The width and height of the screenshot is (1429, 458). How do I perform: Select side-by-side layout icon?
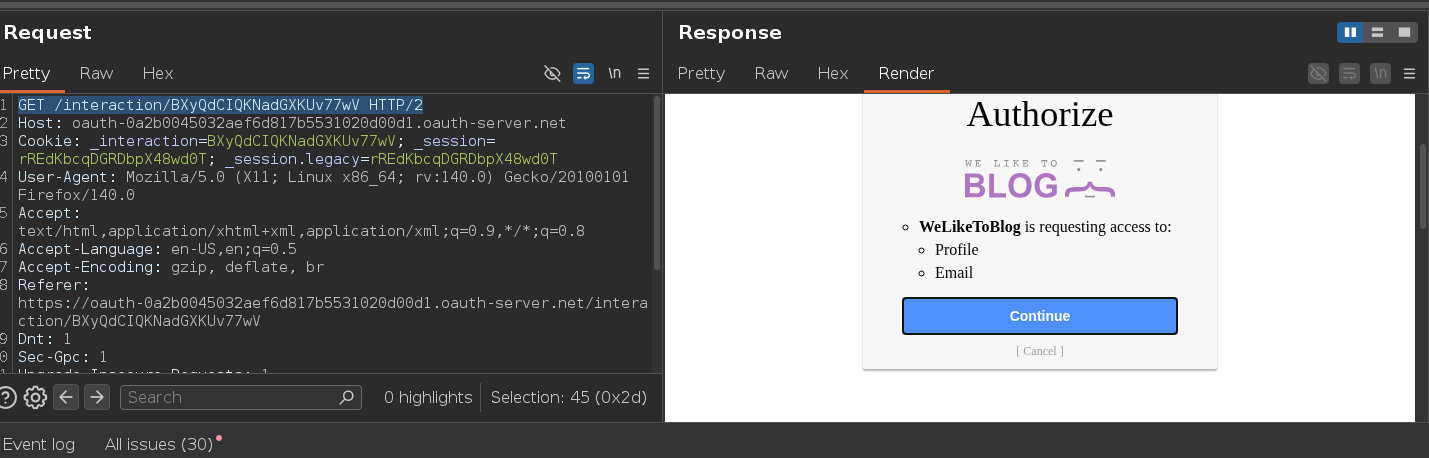coord(1351,32)
